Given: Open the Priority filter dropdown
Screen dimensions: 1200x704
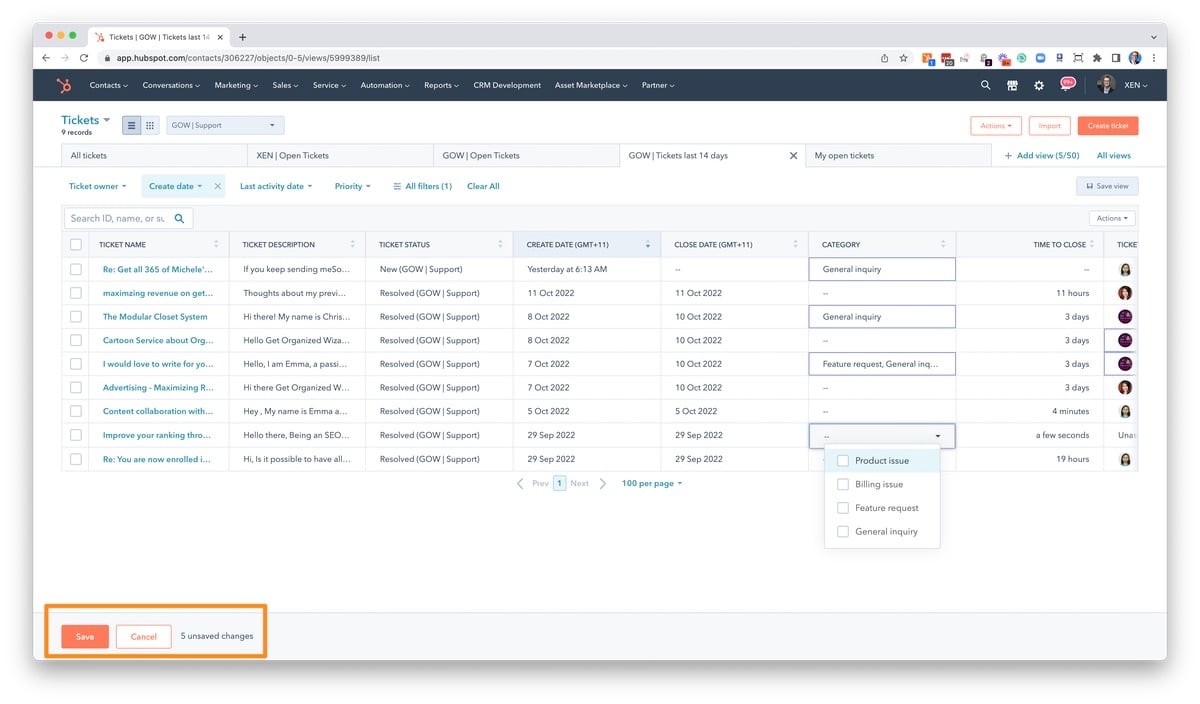Looking at the screenshot, I should [x=352, y=185].
